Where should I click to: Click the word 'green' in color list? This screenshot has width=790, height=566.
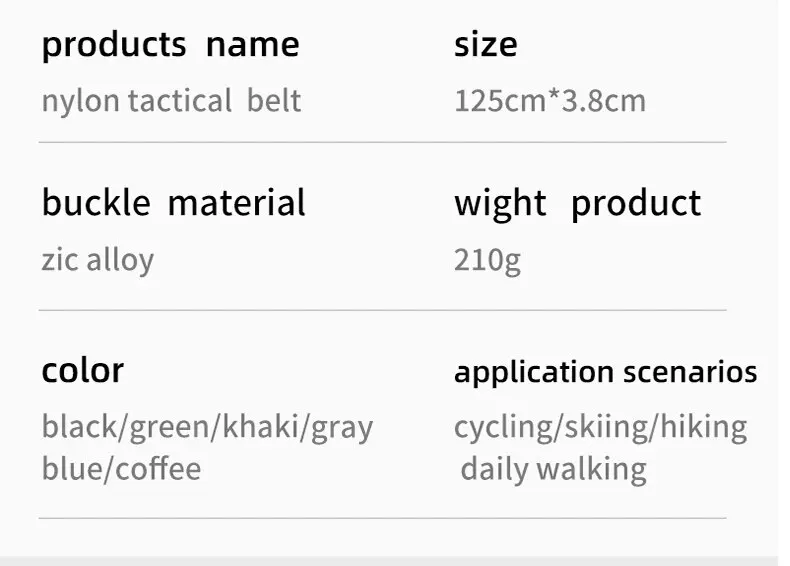[169, 428]
